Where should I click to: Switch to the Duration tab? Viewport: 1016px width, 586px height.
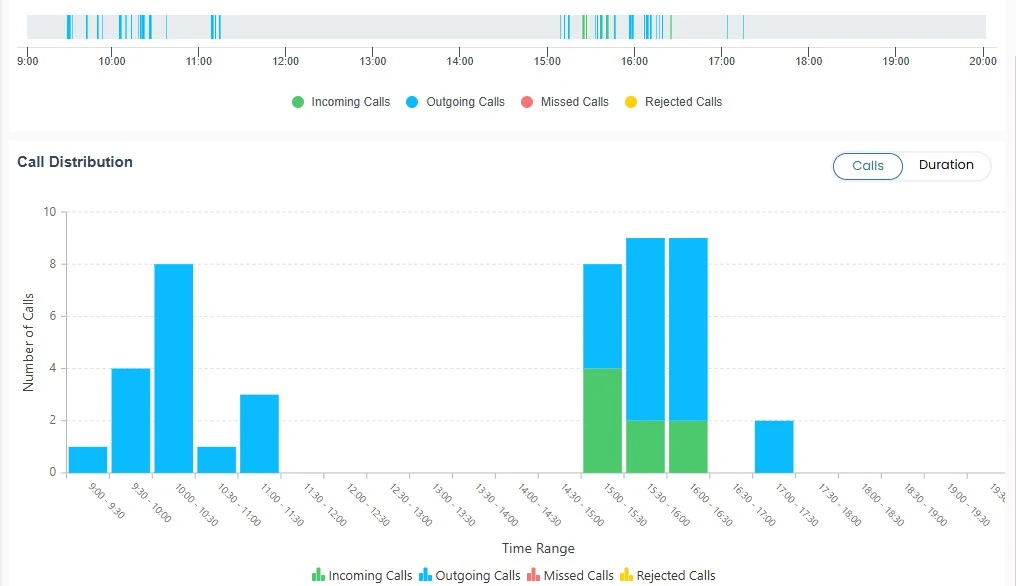946,165
